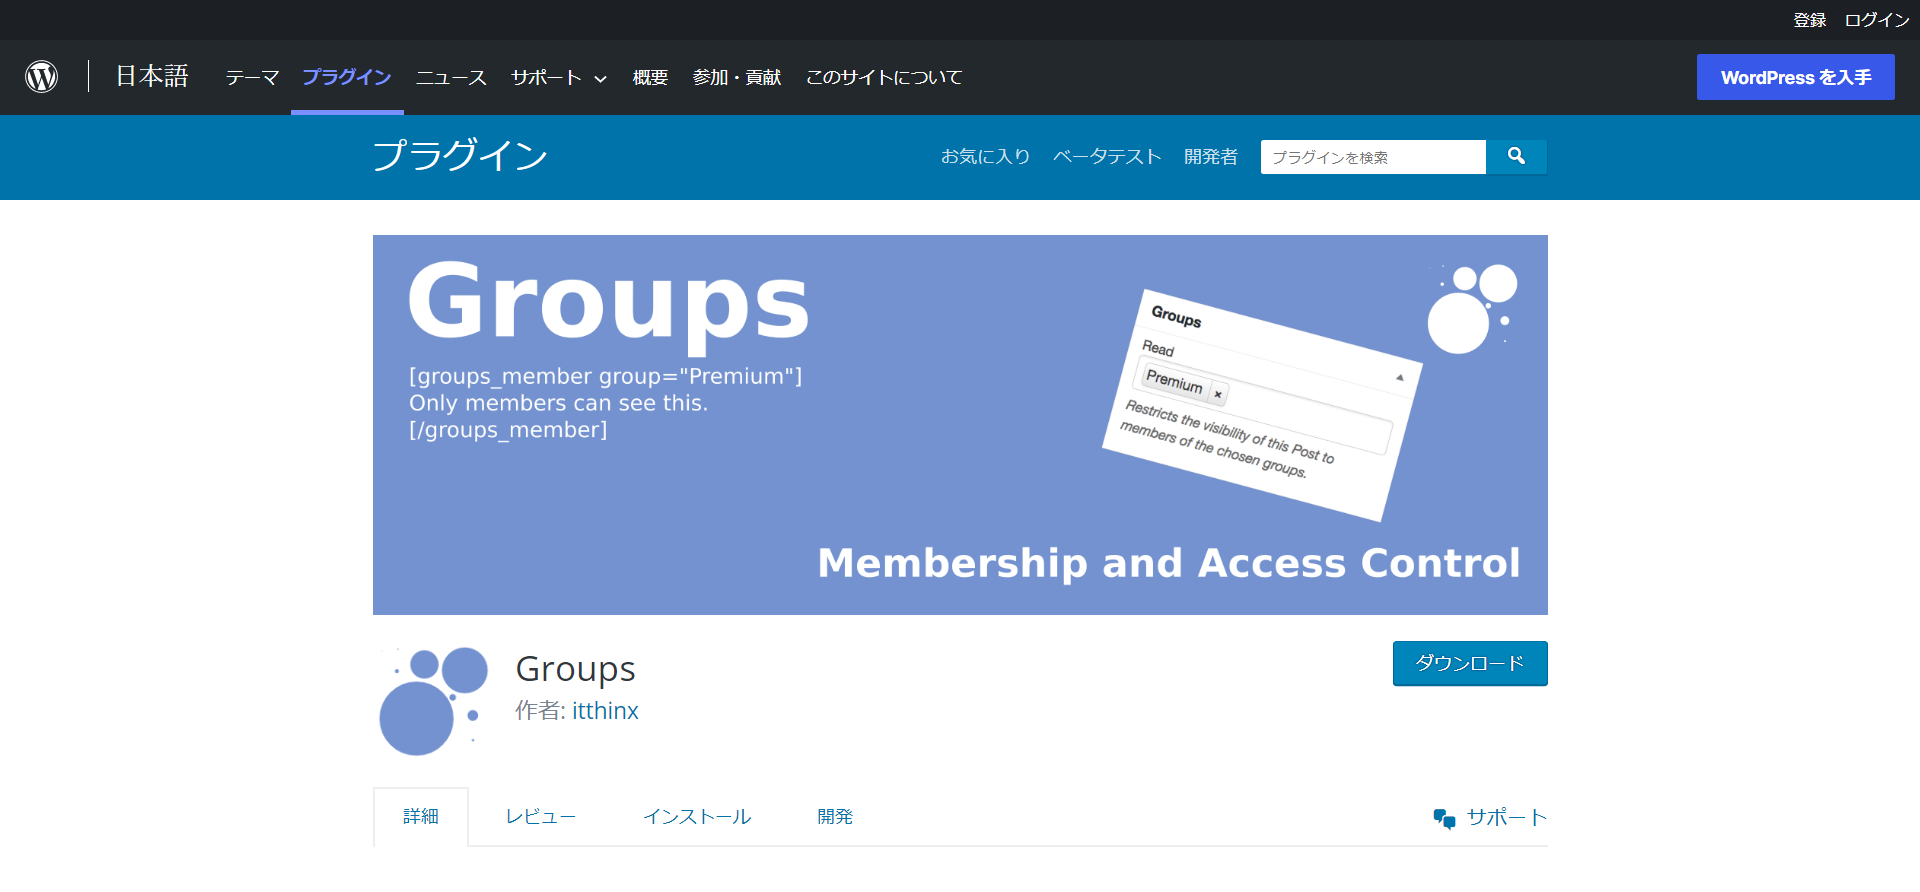Select the レビュー tab
This screenshot has width=1920, height=892.
tap(541, 817)
